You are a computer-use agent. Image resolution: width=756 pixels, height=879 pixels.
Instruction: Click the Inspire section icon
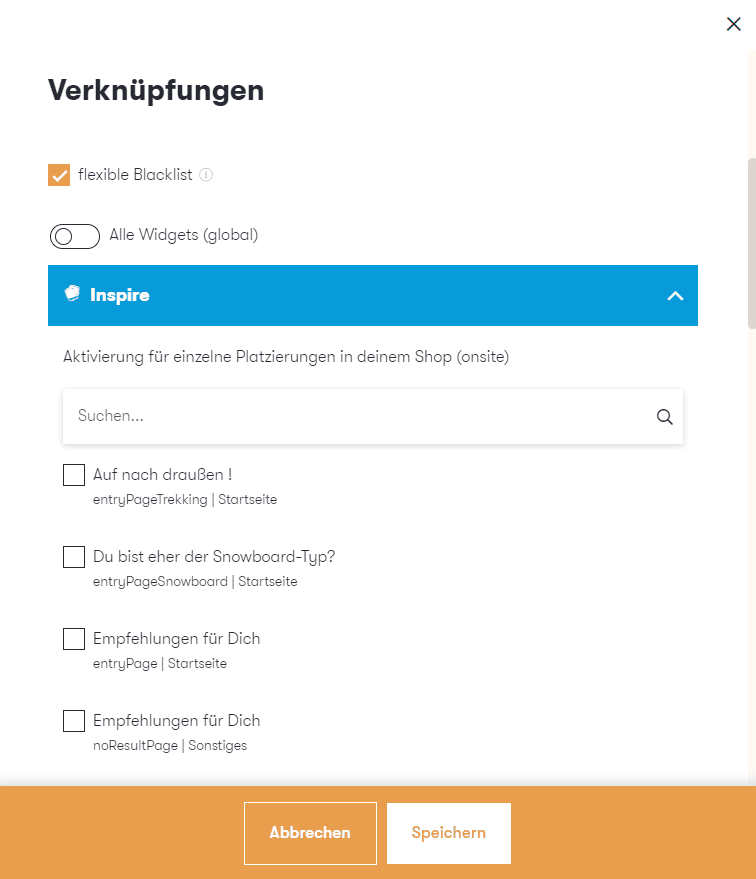point(72,294)
